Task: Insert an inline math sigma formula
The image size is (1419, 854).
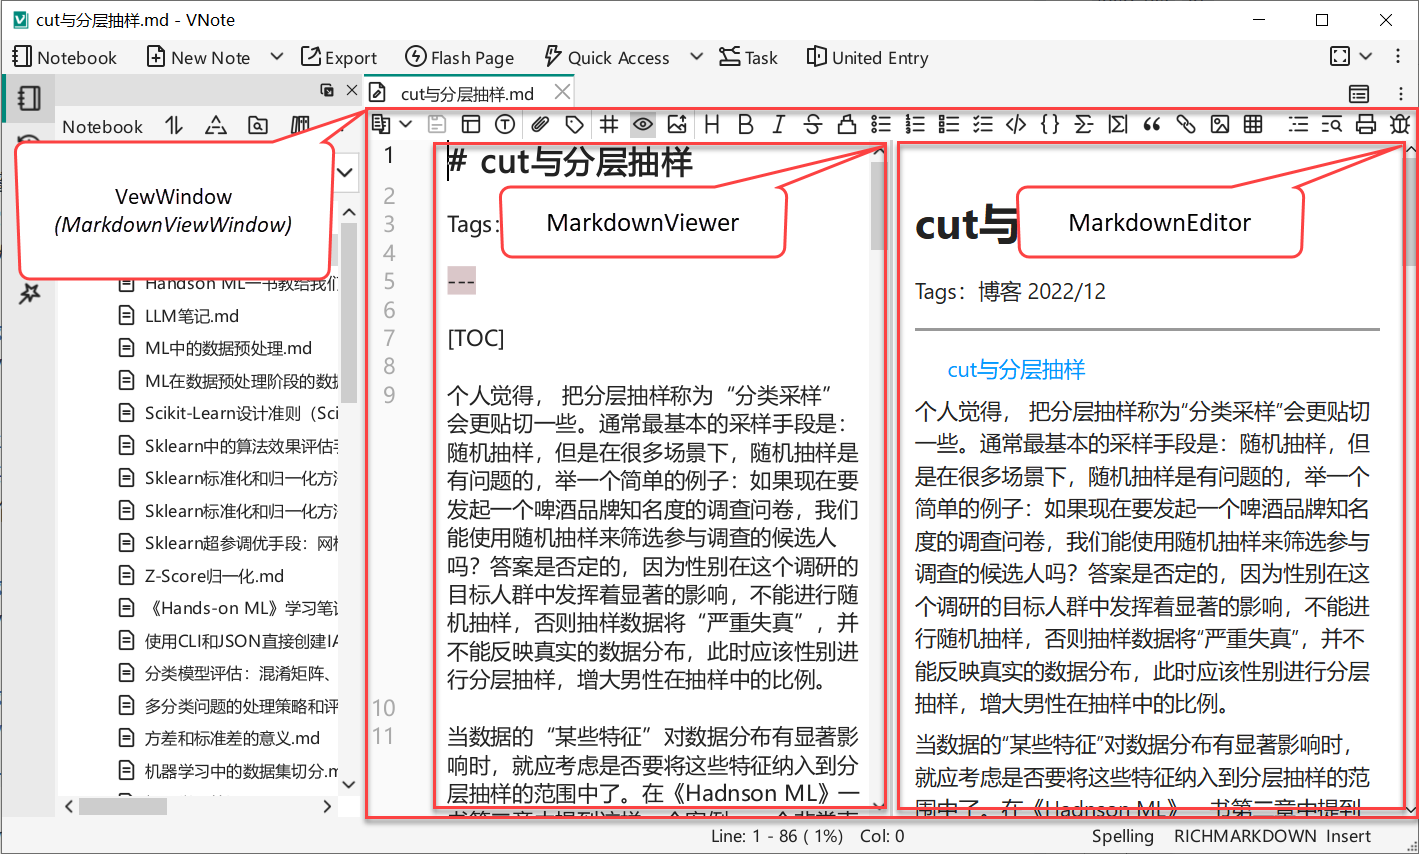Action: 1084,124
